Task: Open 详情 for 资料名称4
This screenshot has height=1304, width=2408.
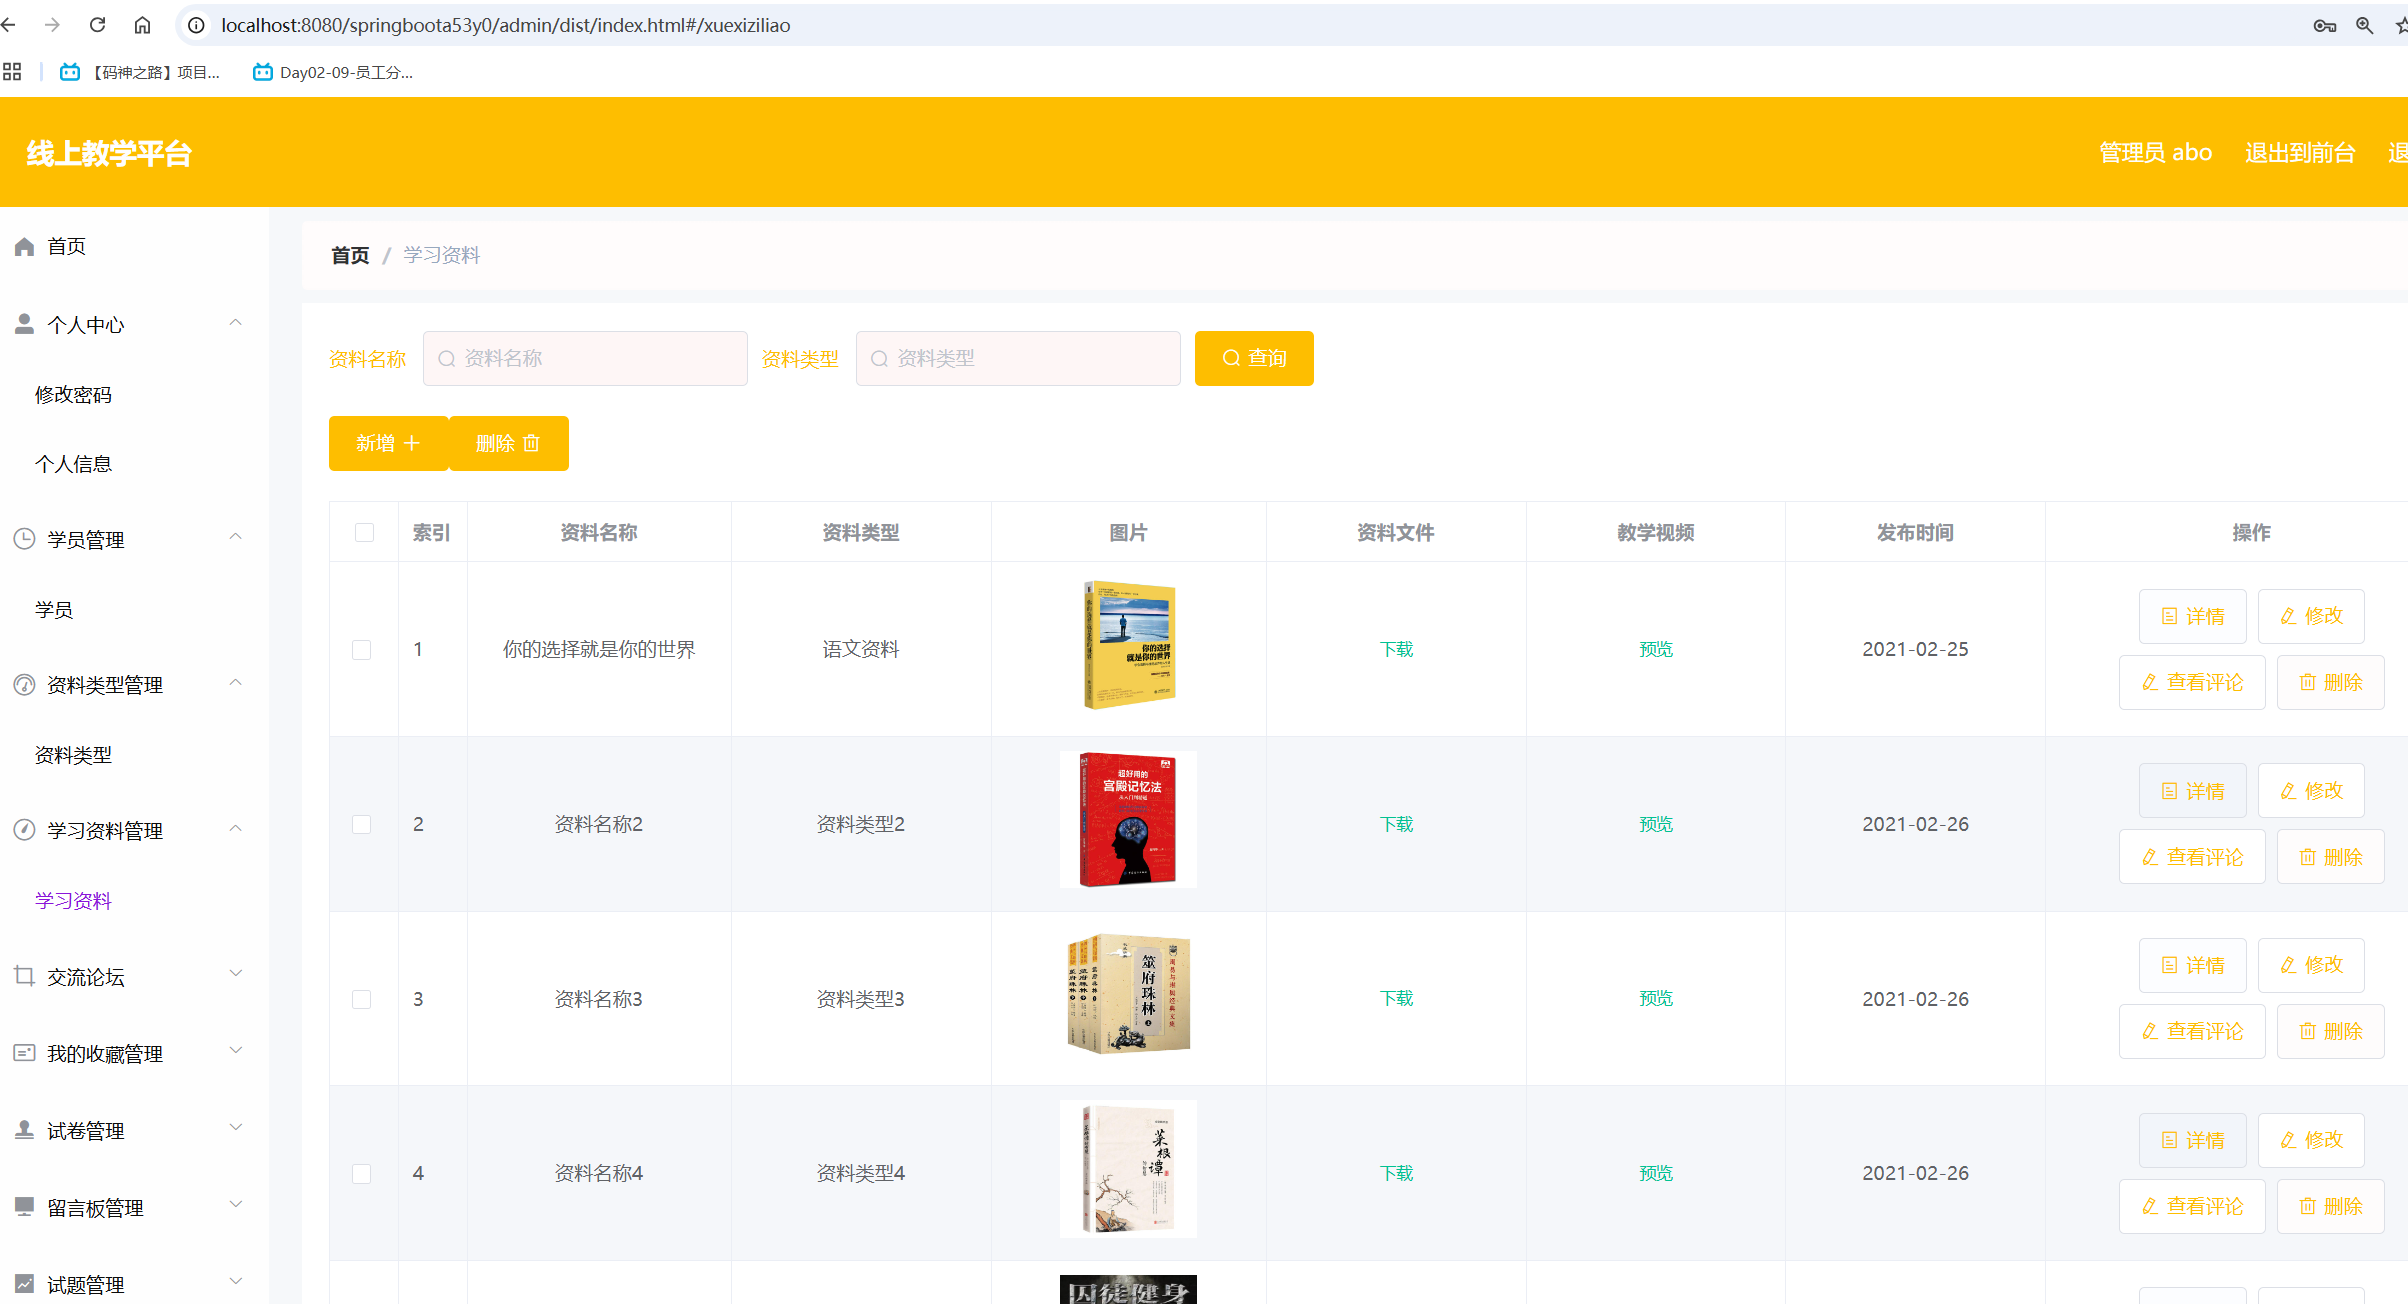Action: pos(2192,1140)
